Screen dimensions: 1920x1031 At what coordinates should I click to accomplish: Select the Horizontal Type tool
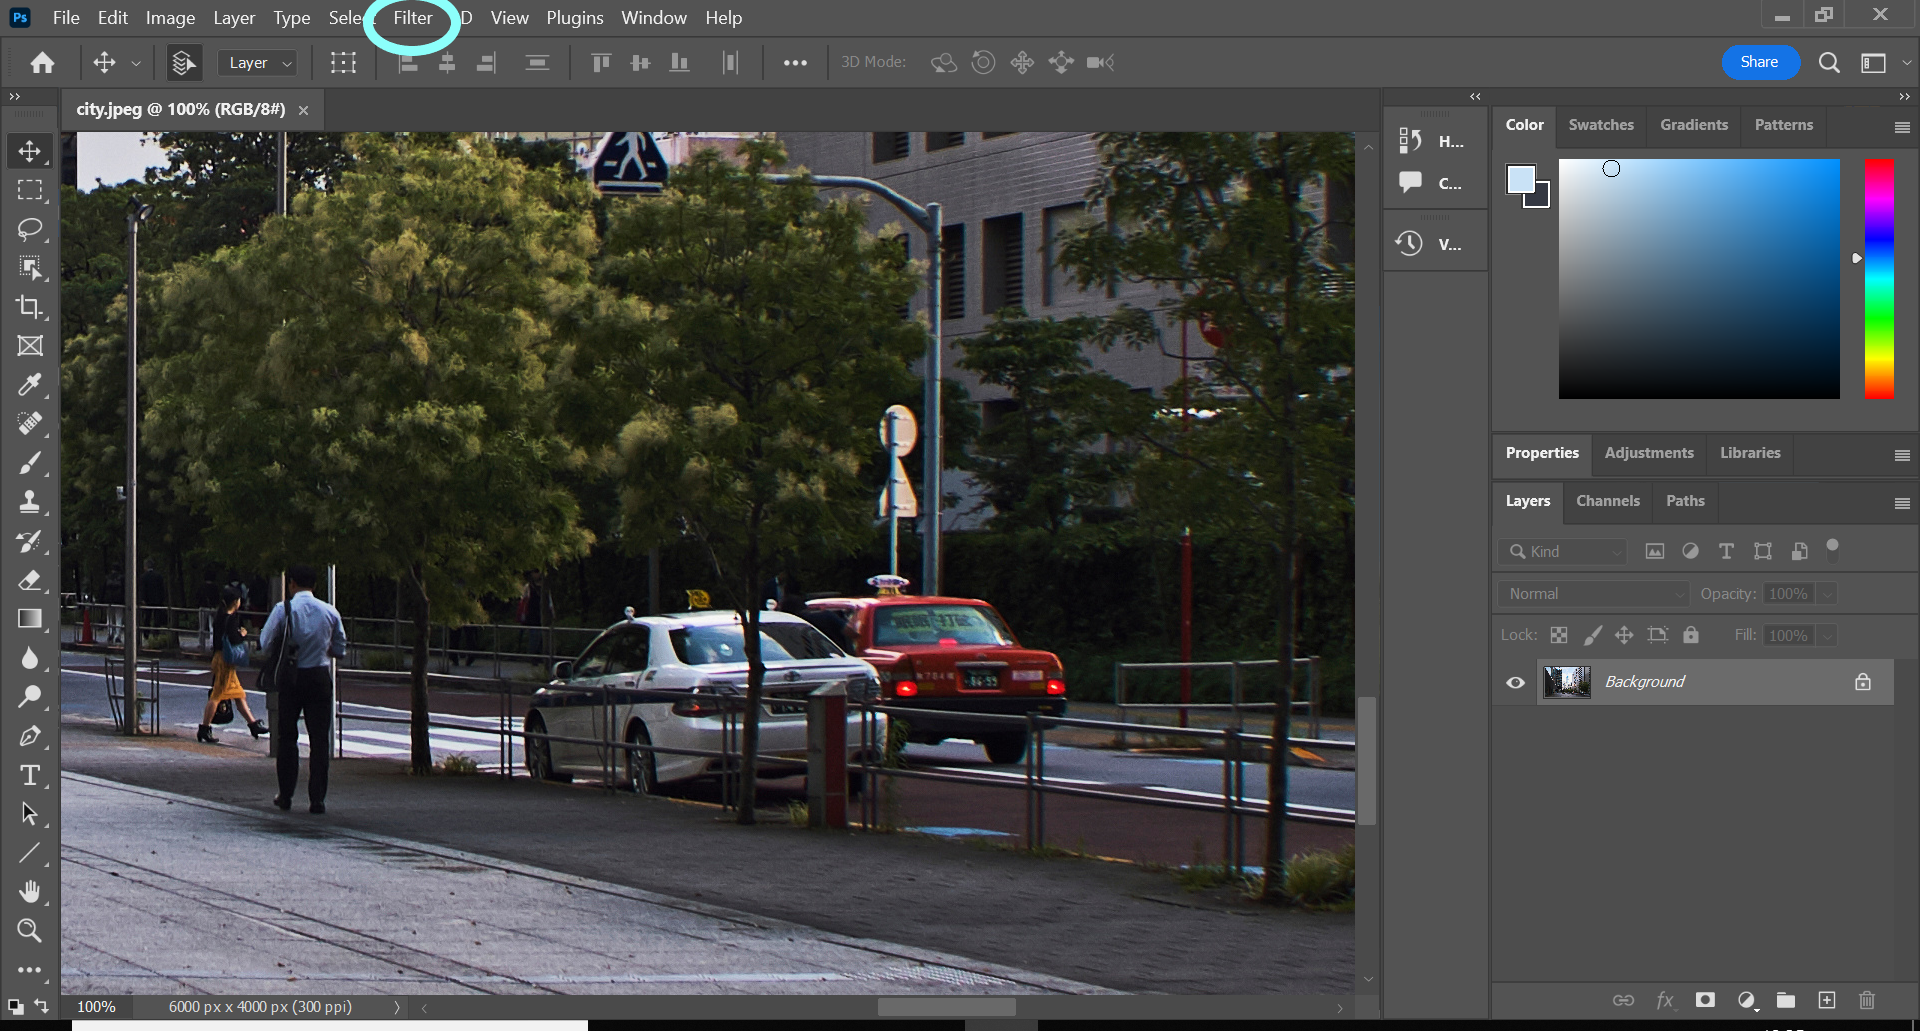(29, 776)
